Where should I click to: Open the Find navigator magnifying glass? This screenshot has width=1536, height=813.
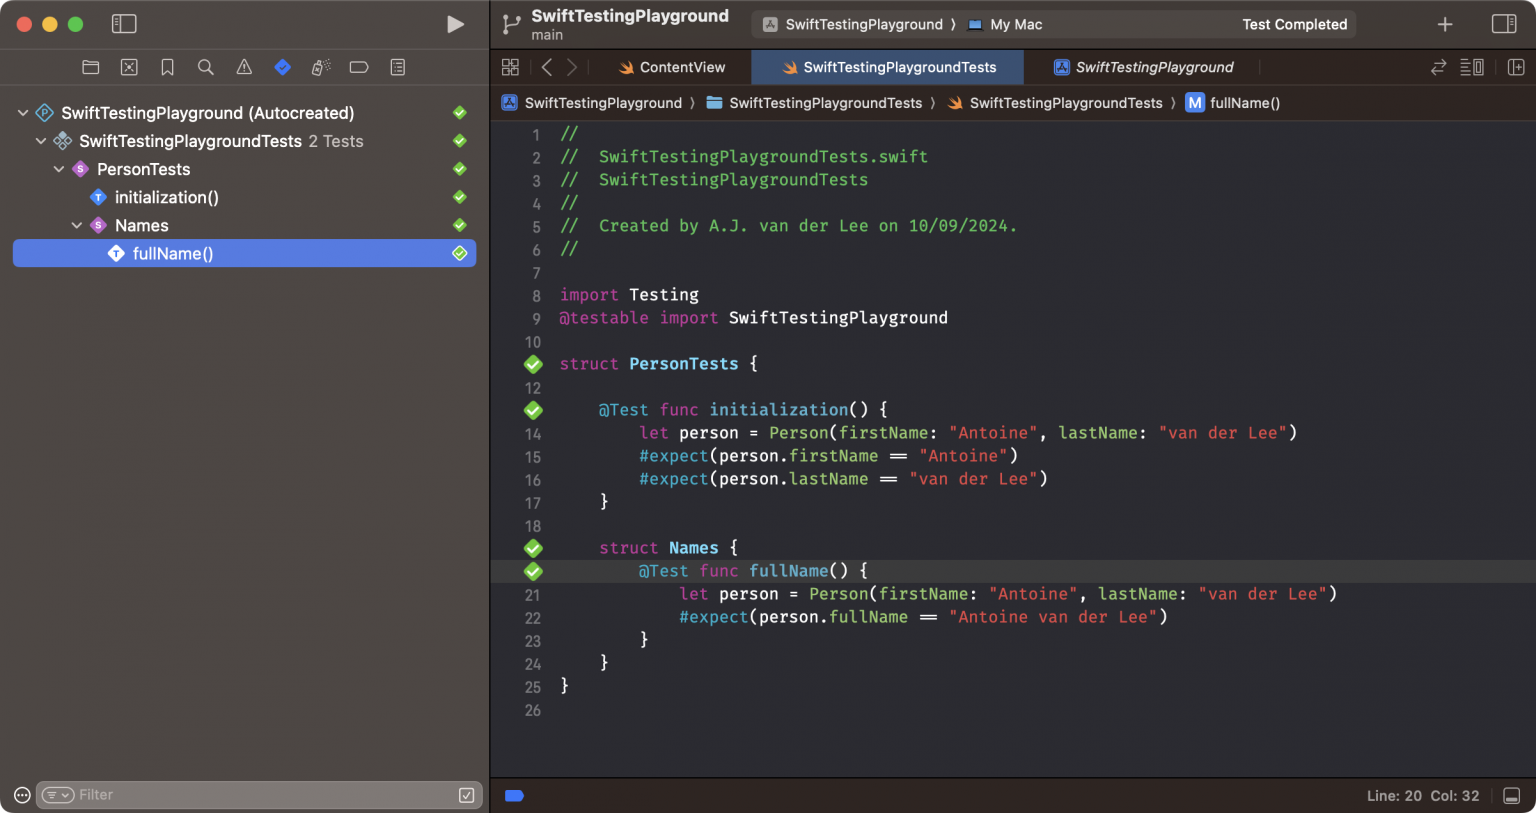tap(205, 67)
